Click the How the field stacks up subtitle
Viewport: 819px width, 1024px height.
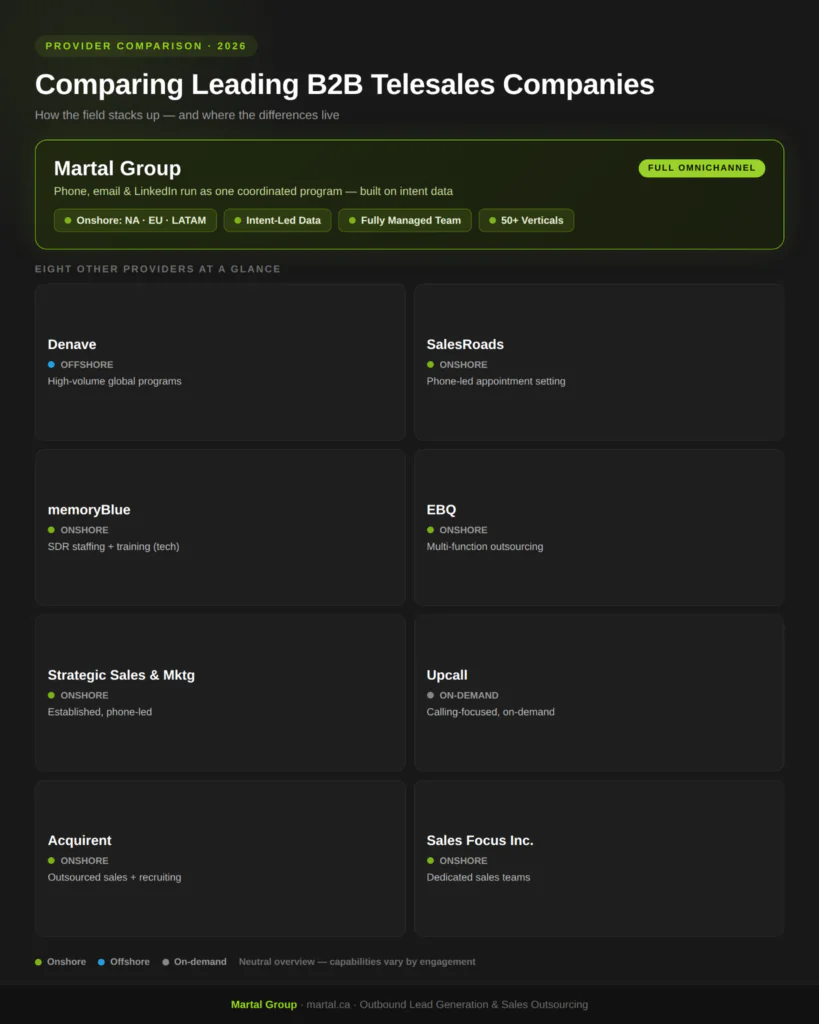pyautogui.click(x=187, y=115)
